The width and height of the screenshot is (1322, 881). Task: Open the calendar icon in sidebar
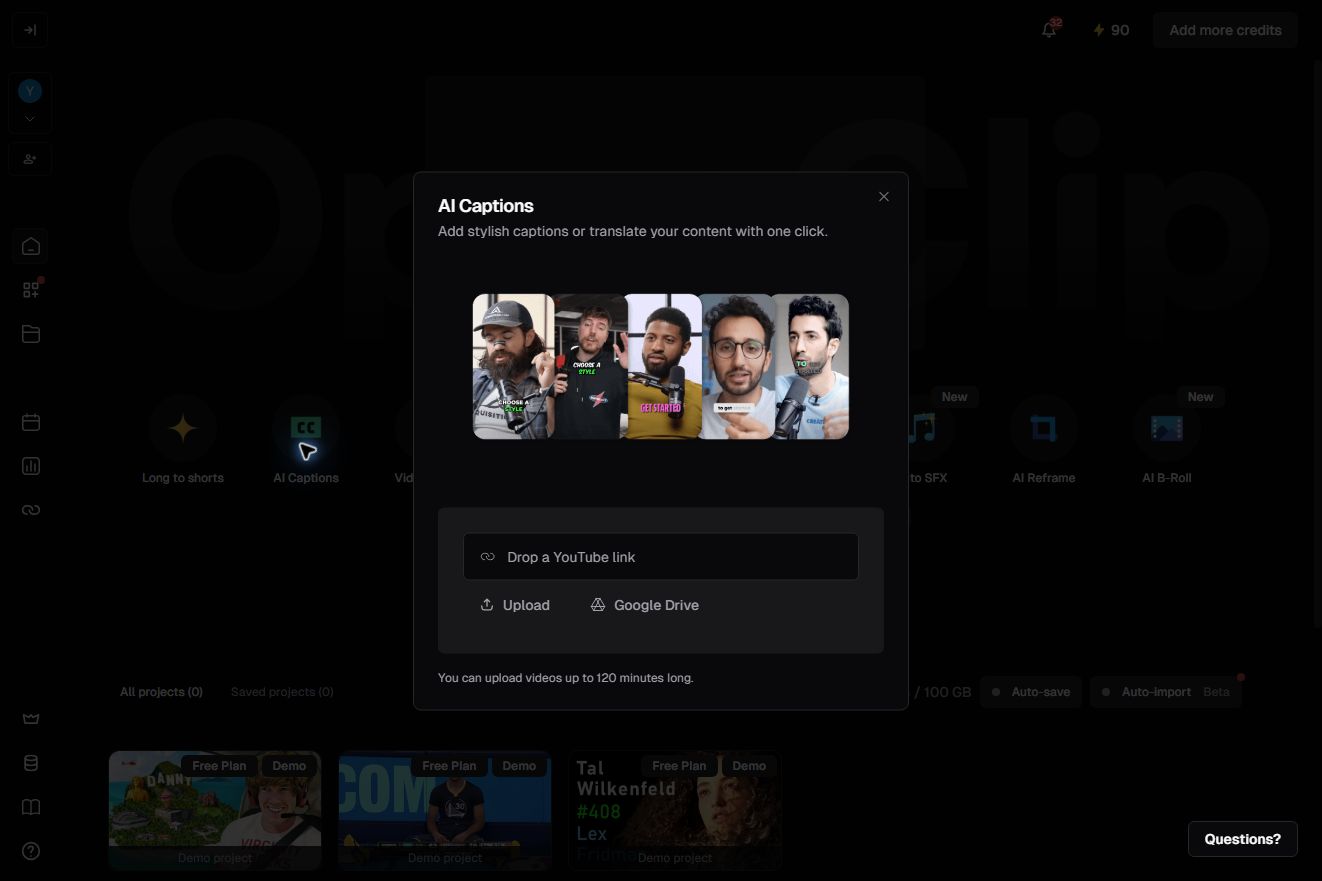coord(31,422)
